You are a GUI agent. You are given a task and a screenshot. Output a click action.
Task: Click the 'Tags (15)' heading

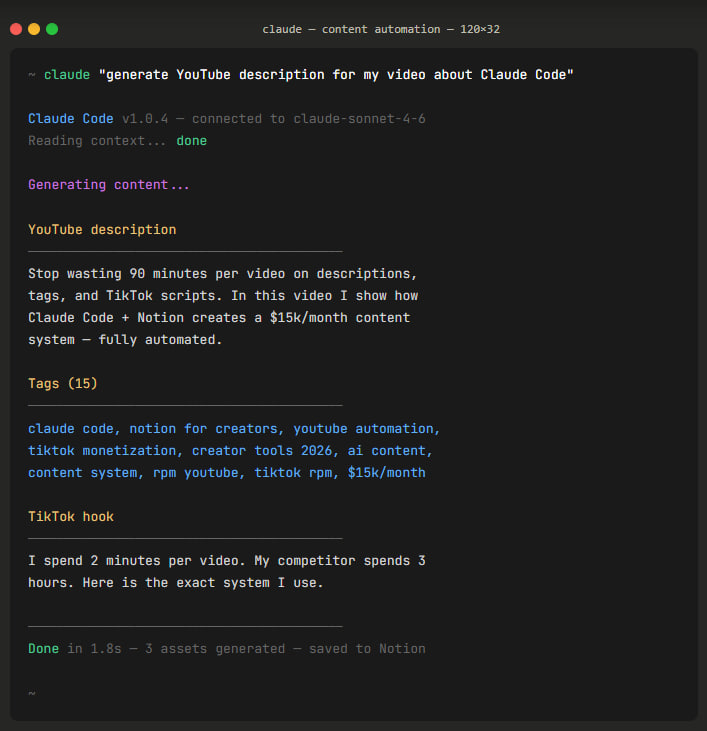(x=62, y=384)
